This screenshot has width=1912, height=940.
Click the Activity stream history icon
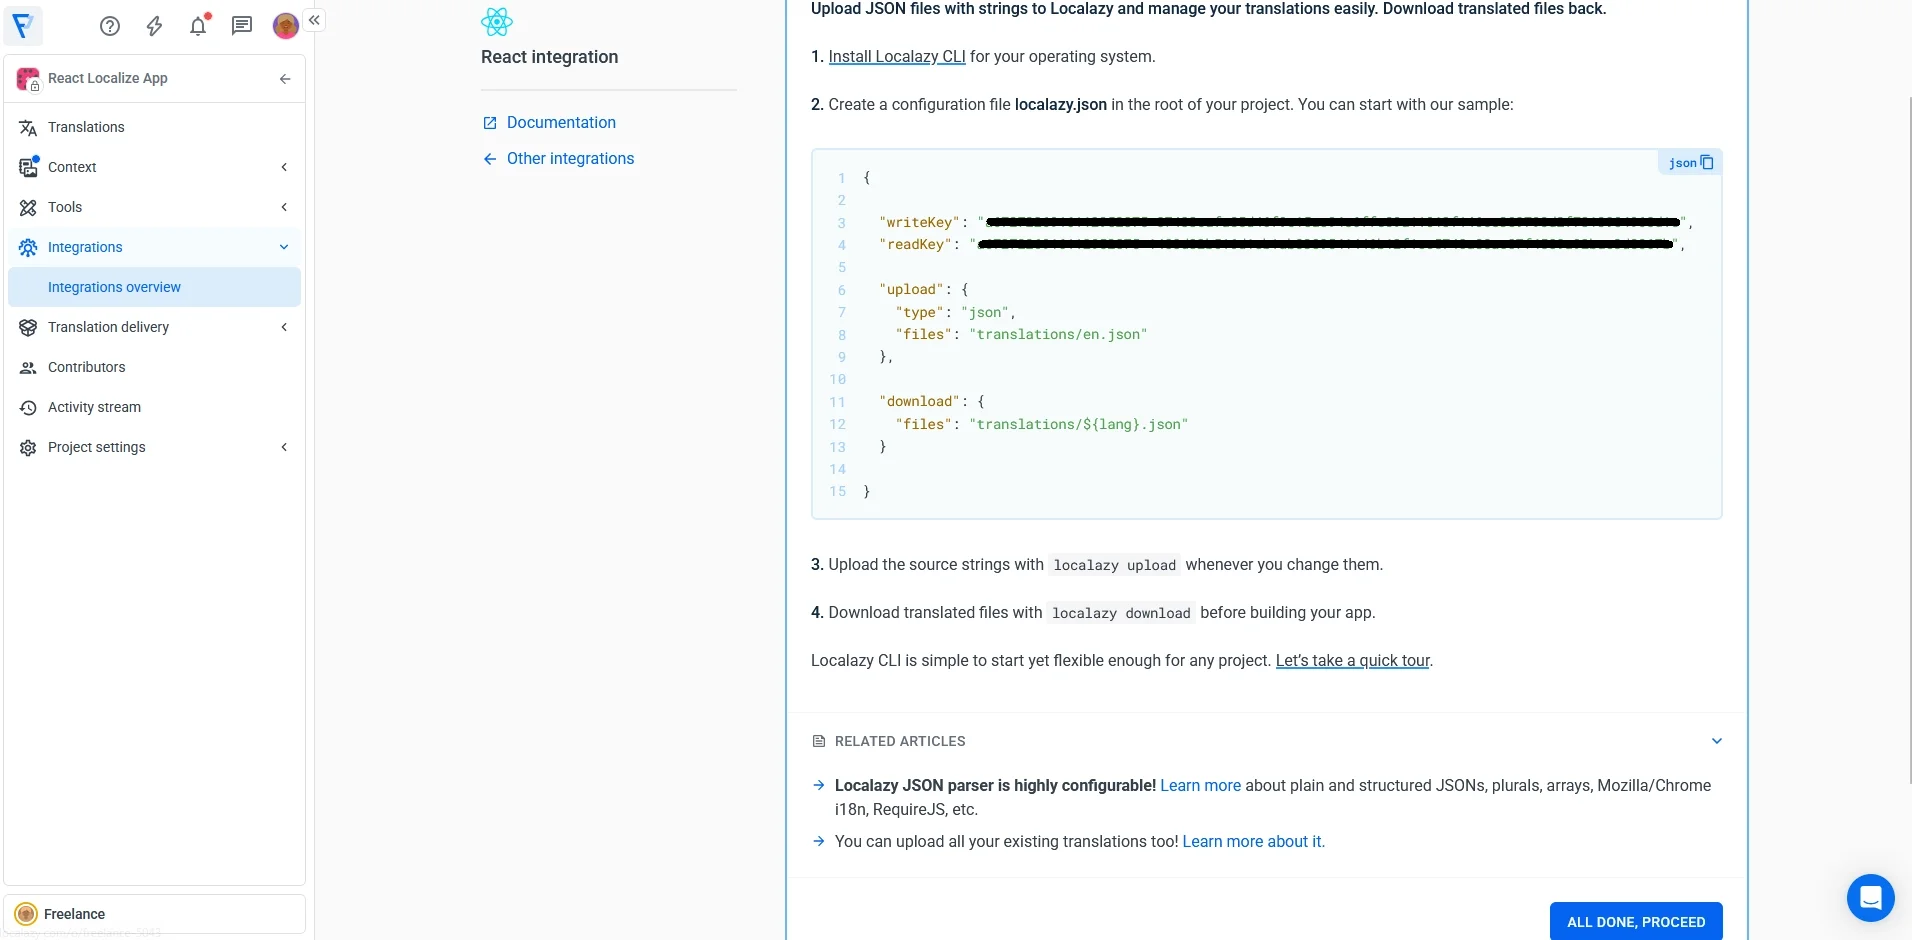tap(28, 408)
